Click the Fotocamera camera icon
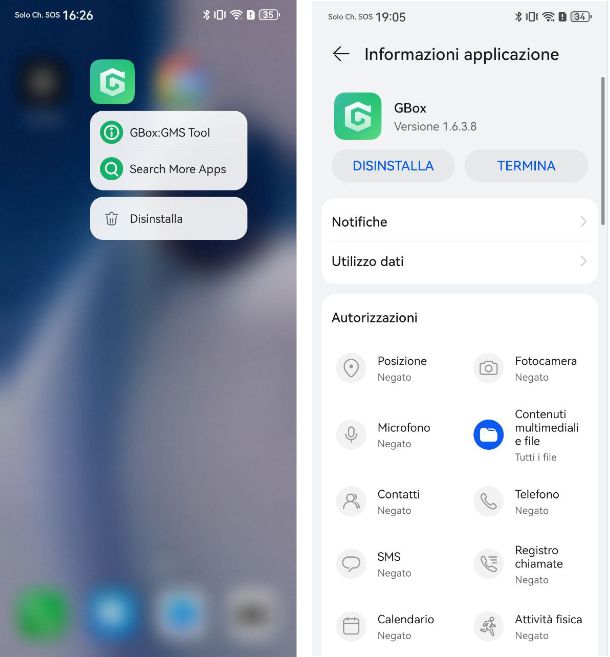The width and height of the screenshot is (610, 657). point(489,368)
